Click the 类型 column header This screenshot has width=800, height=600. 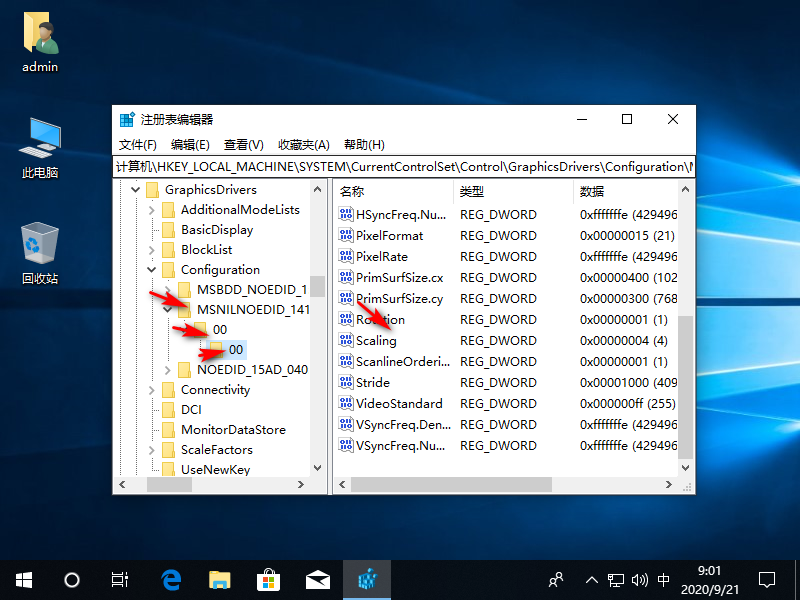[x=470, y=190]
